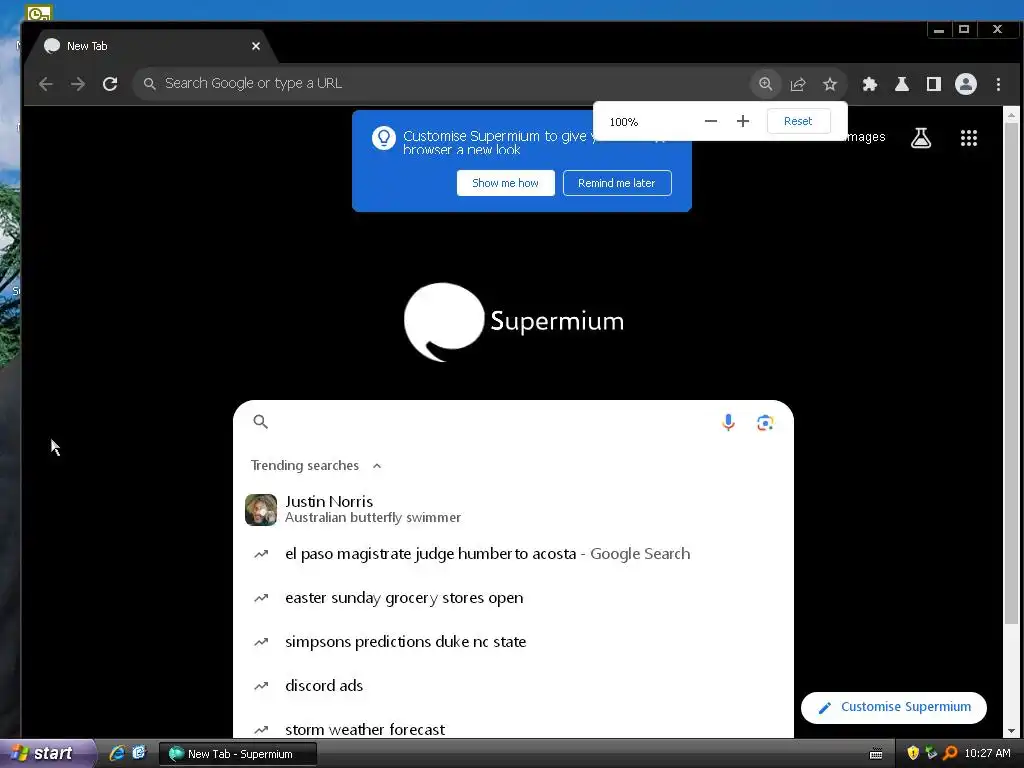Select the New Tab tab
Screen dimensions: 1024x768
point(150,46)
